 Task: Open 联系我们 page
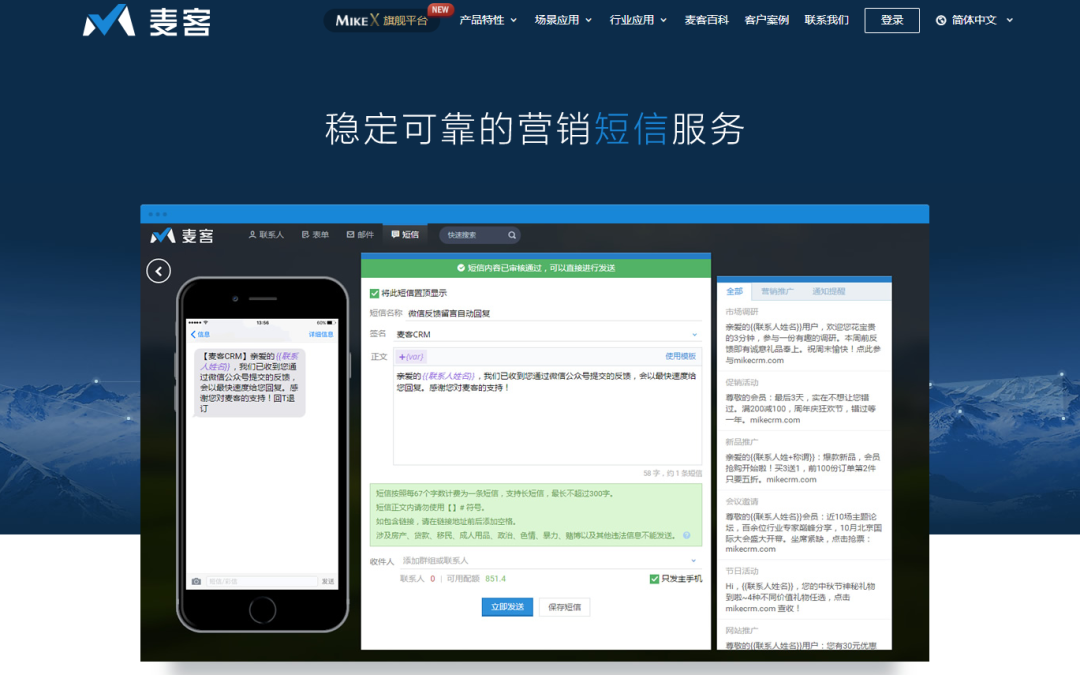coord(827,20)
